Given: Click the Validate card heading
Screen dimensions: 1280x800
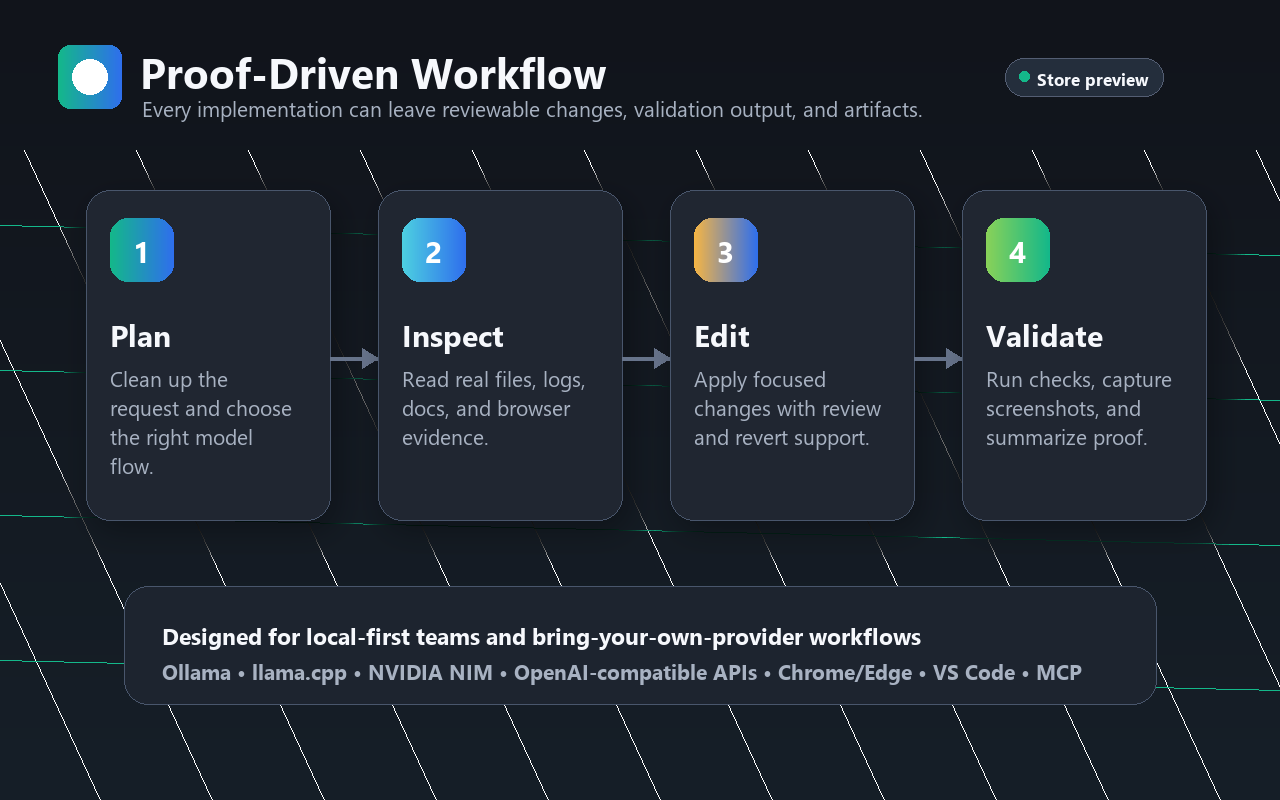Looking at the screenshot, I should pyautogui.click(x=1044, y=337).
